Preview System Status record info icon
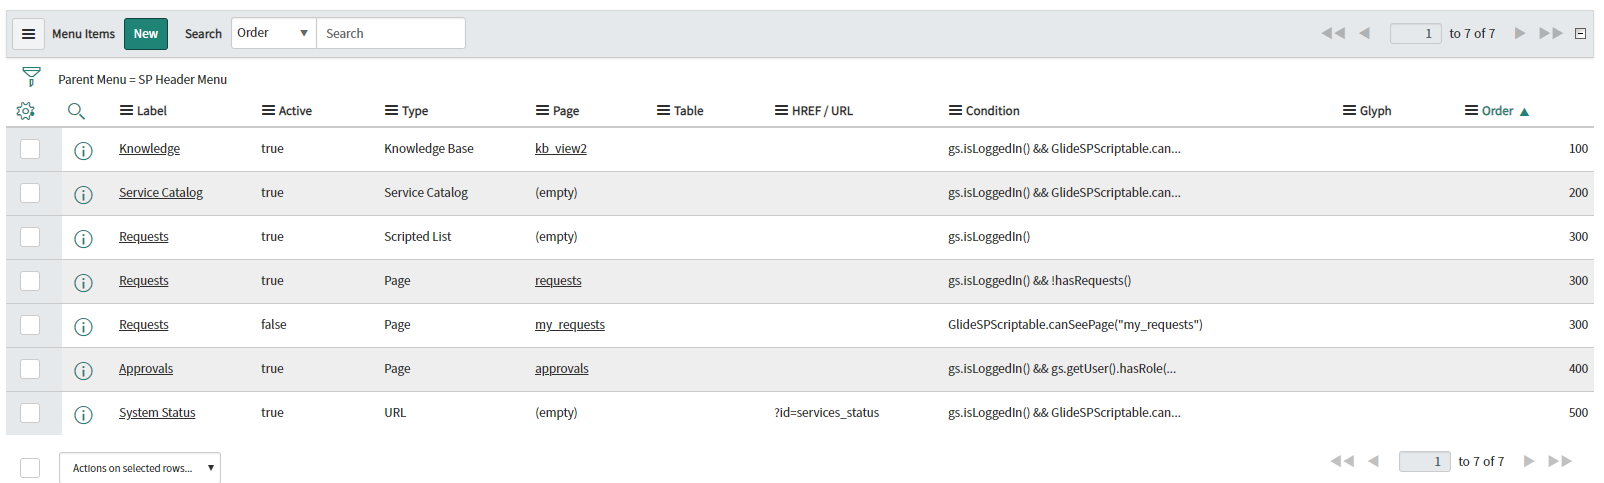 point(83,414)
